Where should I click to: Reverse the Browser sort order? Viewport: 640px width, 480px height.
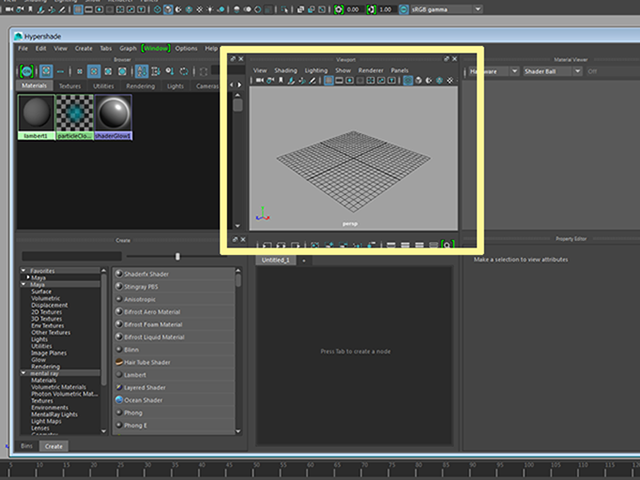point(184,71)
